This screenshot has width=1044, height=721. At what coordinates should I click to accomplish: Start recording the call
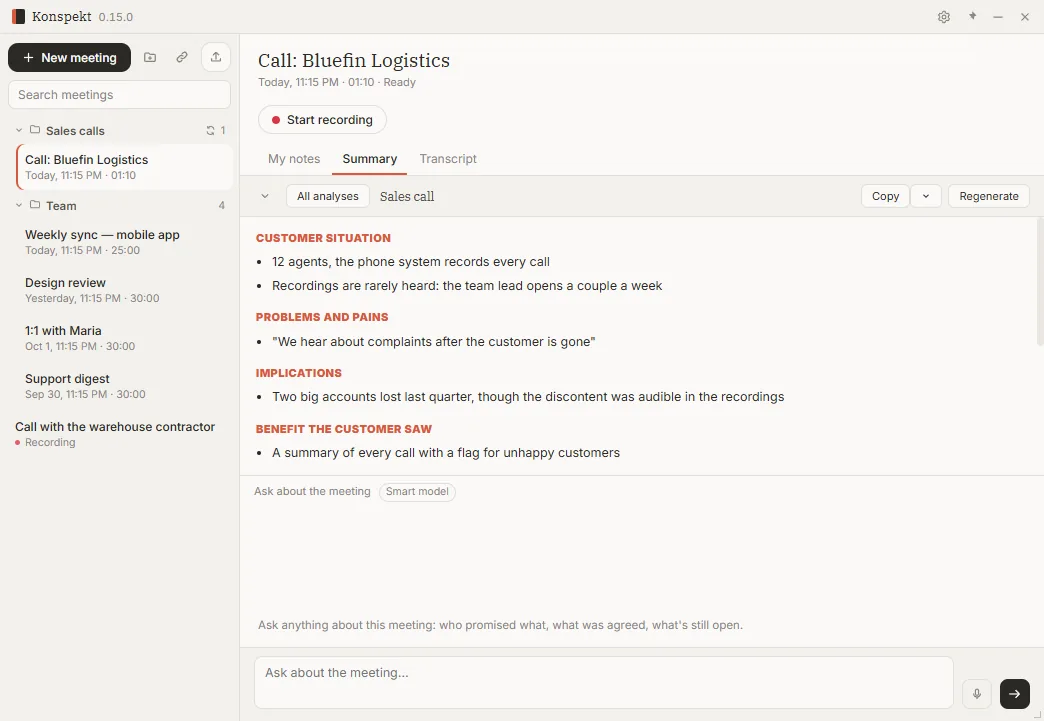[x=322, y=120]
